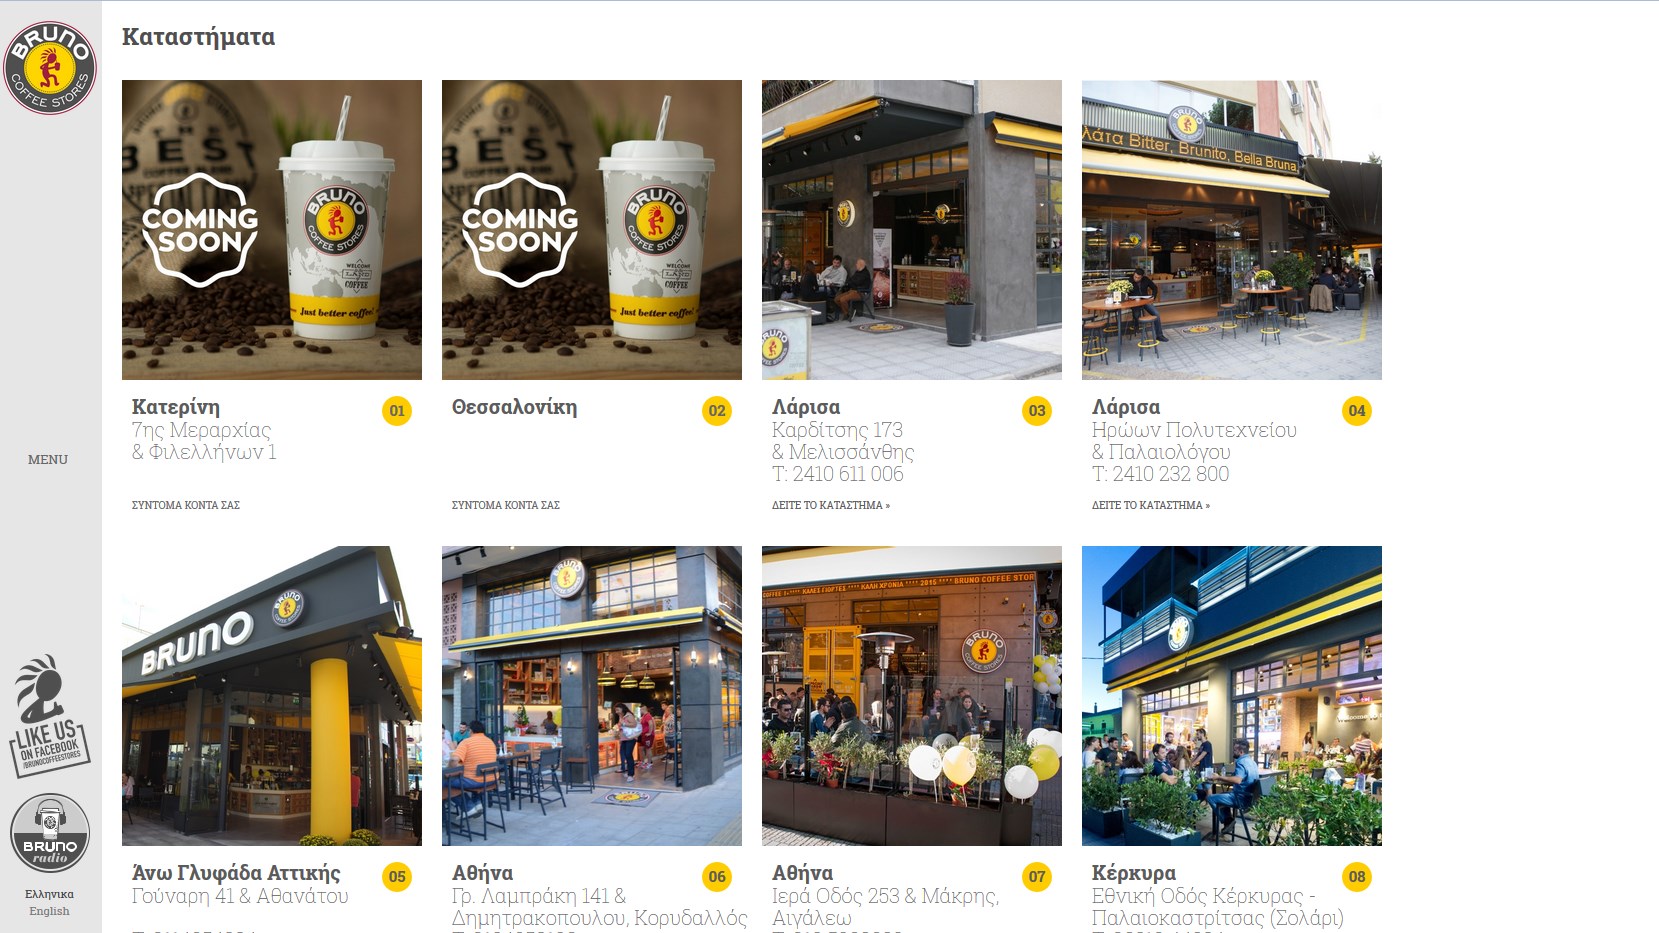This screenshot has width=1659, height=933.
Task: Open the Άνω Γλυφάδα store photo
Action: tap(272, 696)
